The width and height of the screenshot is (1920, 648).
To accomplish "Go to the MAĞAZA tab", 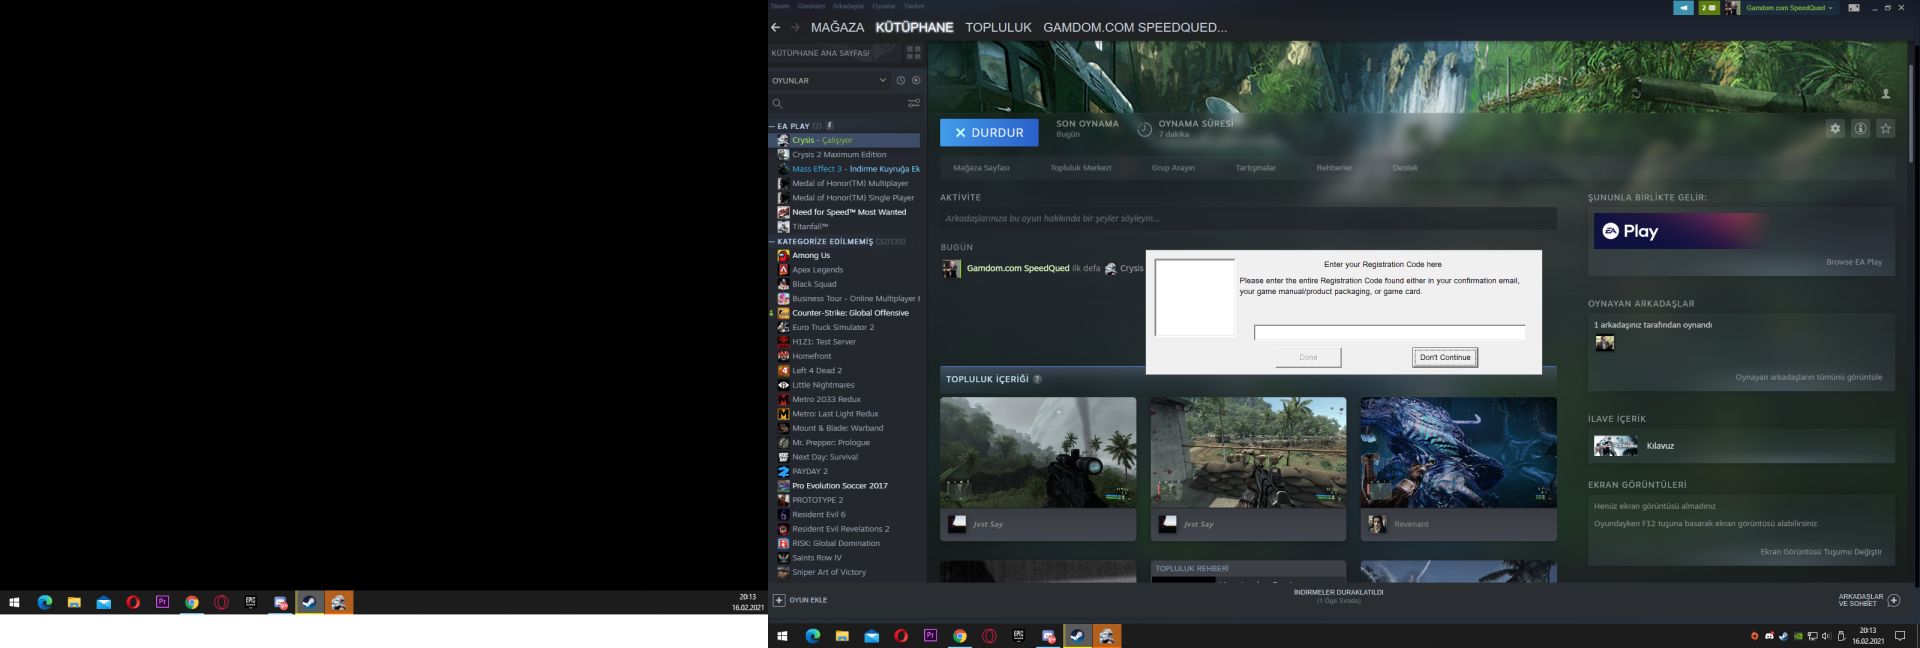I will click(x=837, y=28).
